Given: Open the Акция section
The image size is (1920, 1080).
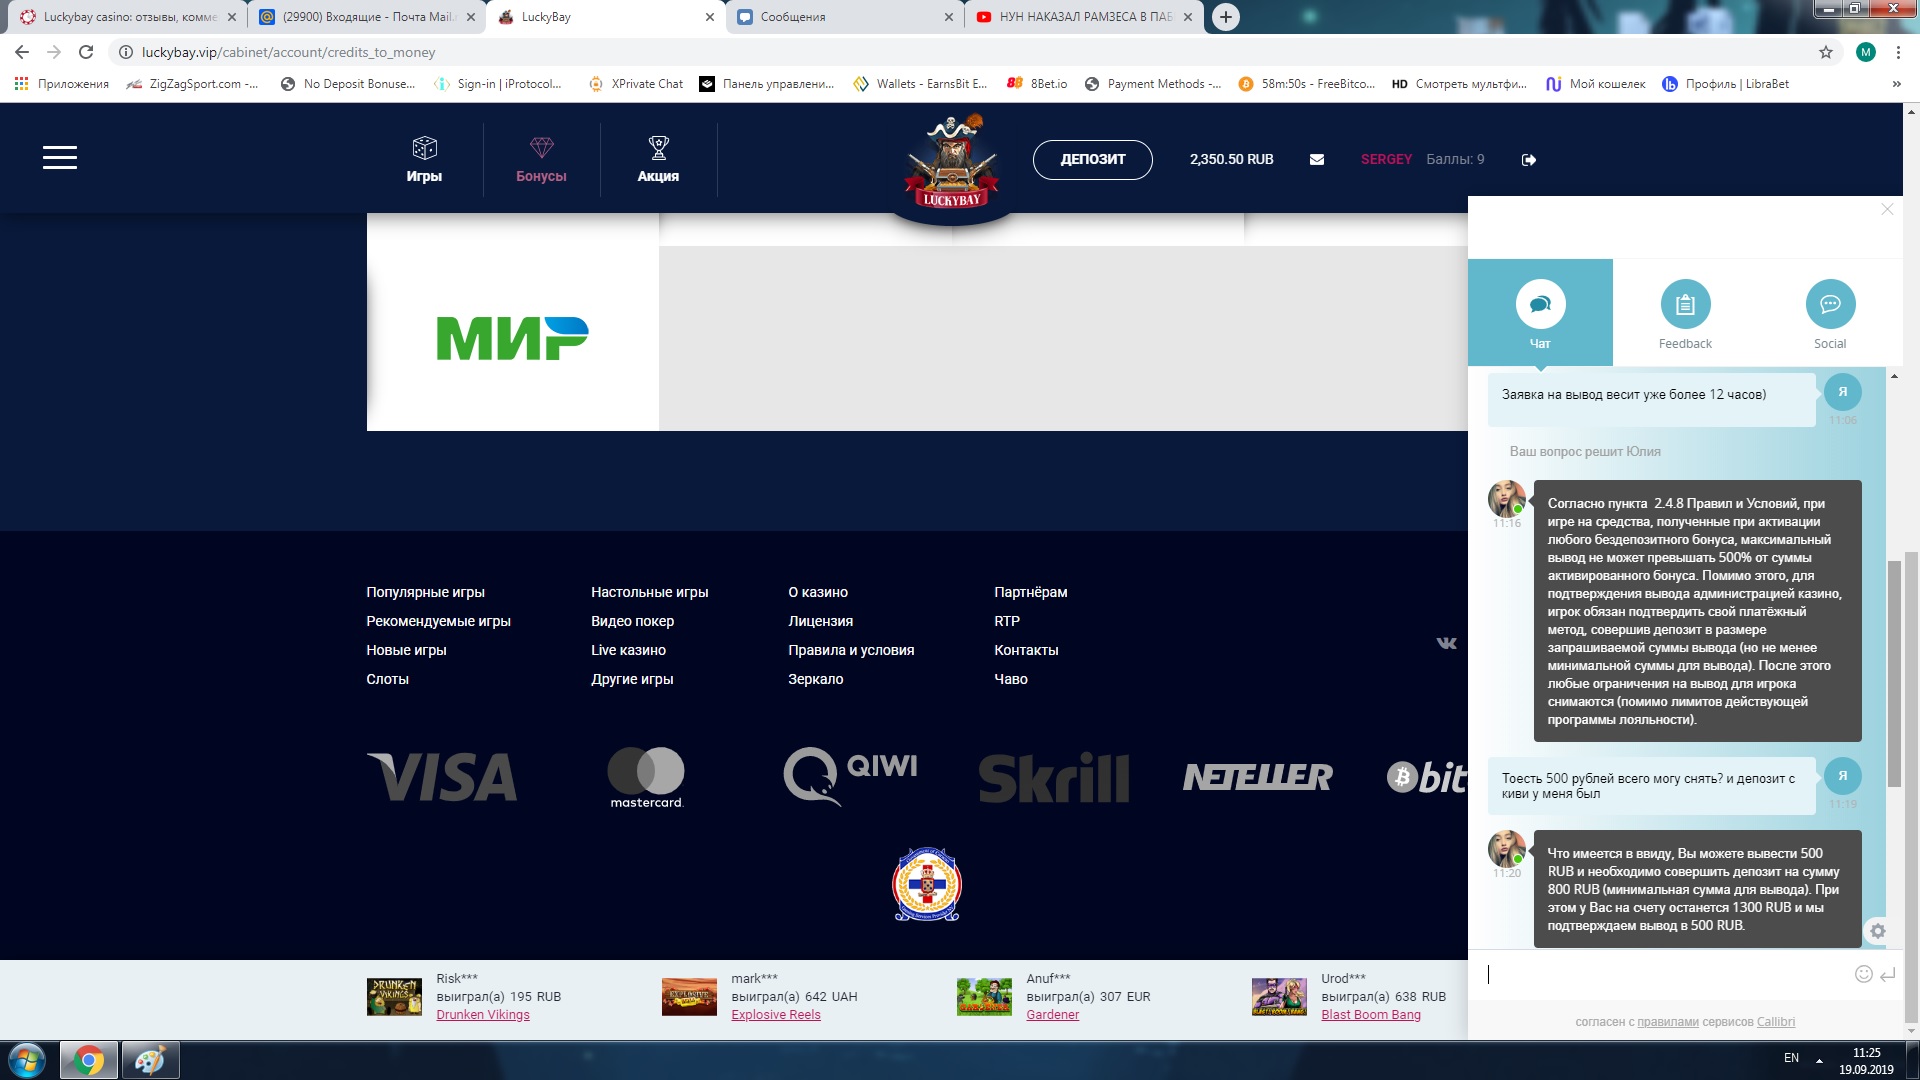Looking at the screenshot, I should pyautogui.click(x=658, y=159).
